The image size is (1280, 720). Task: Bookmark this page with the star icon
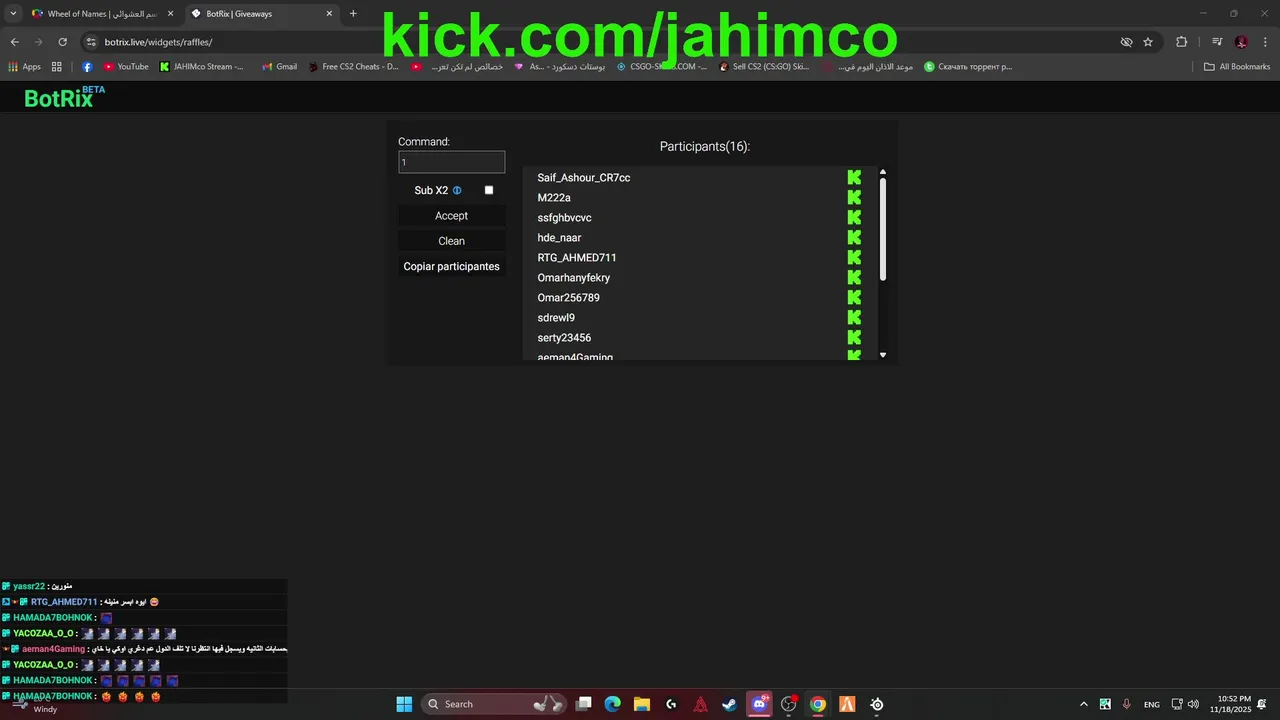[1148, 42]
